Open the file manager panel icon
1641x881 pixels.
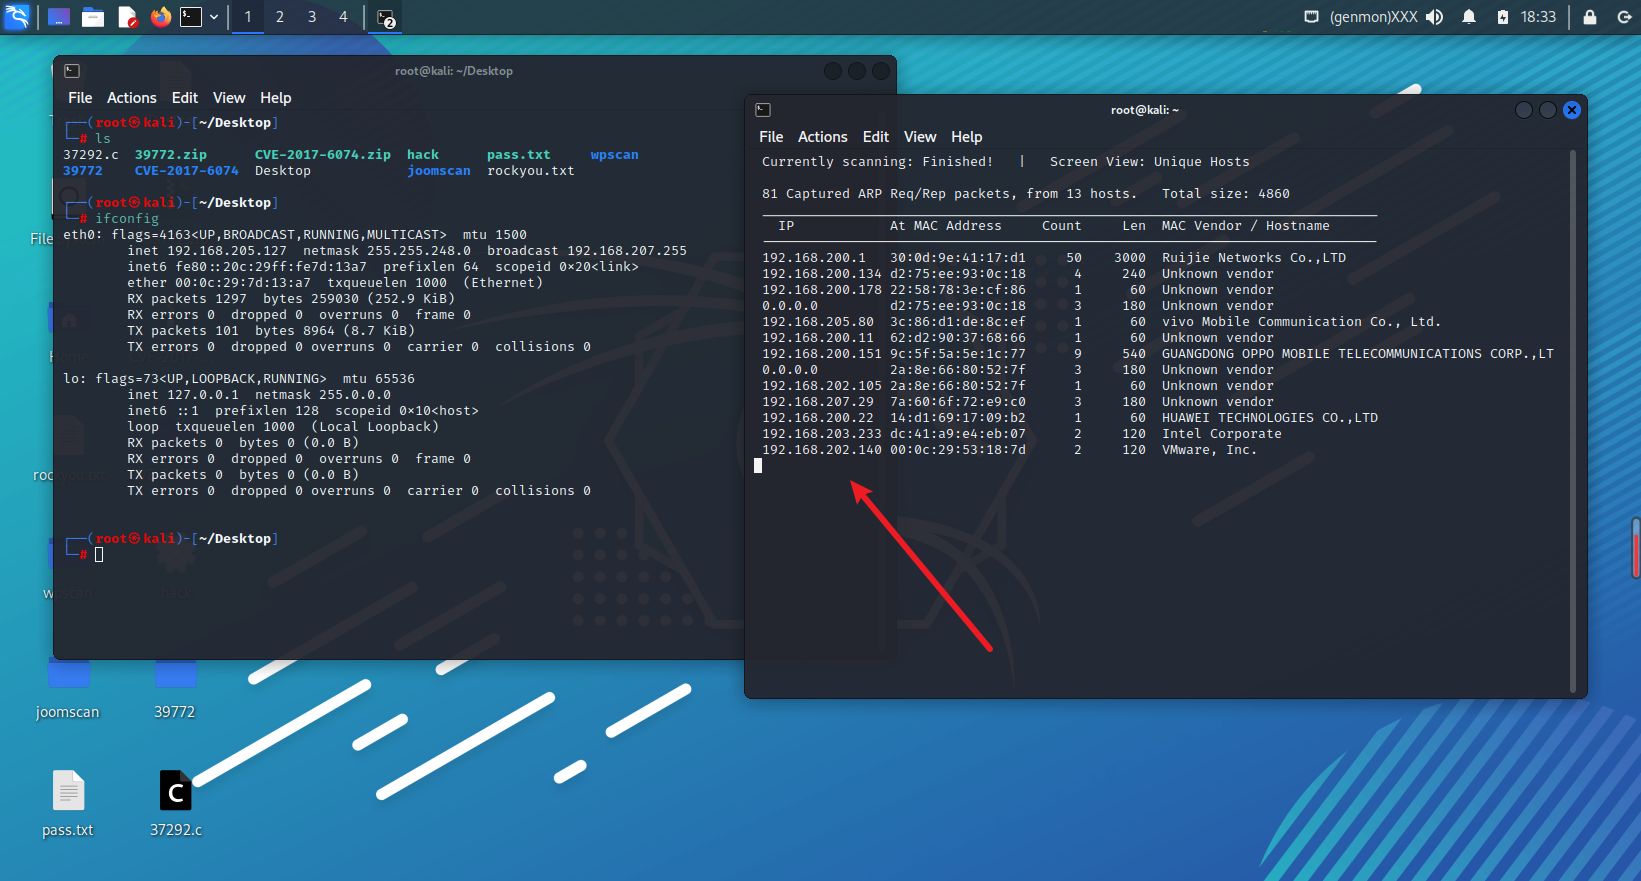click(x=93, y=17)
